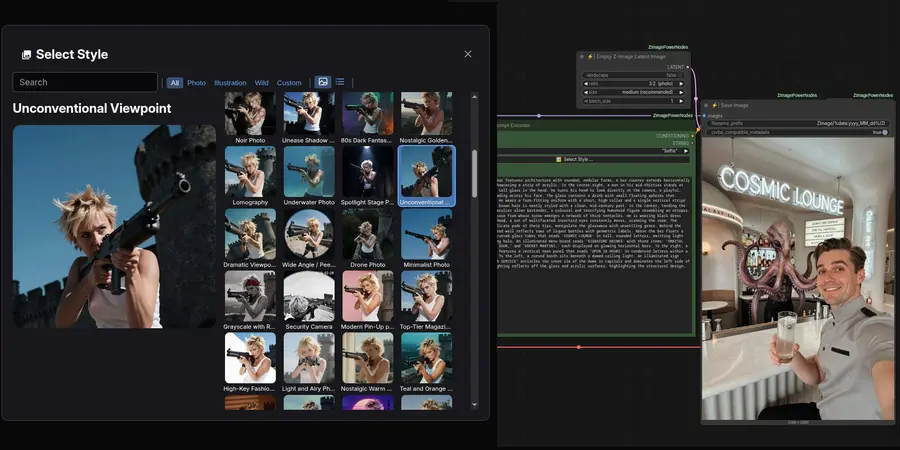
Task: Select the Teal and Orange style
Action: click(x=426, y=358)
